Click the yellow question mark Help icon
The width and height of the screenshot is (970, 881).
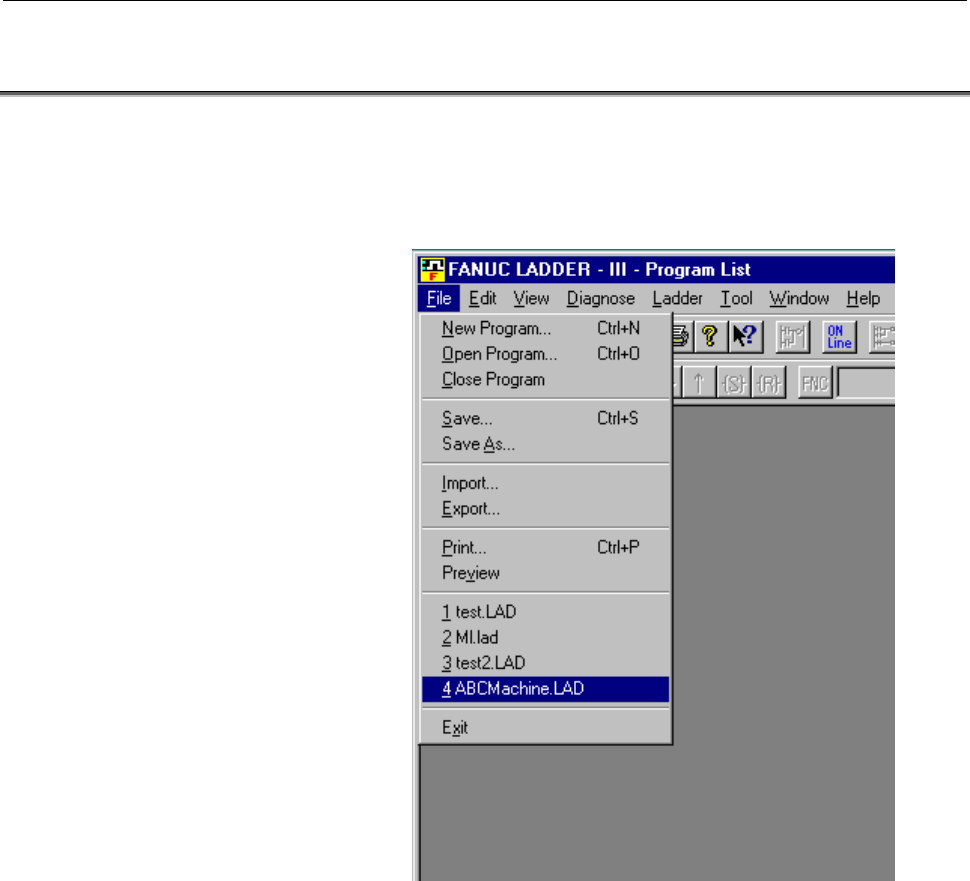point(710,337)
